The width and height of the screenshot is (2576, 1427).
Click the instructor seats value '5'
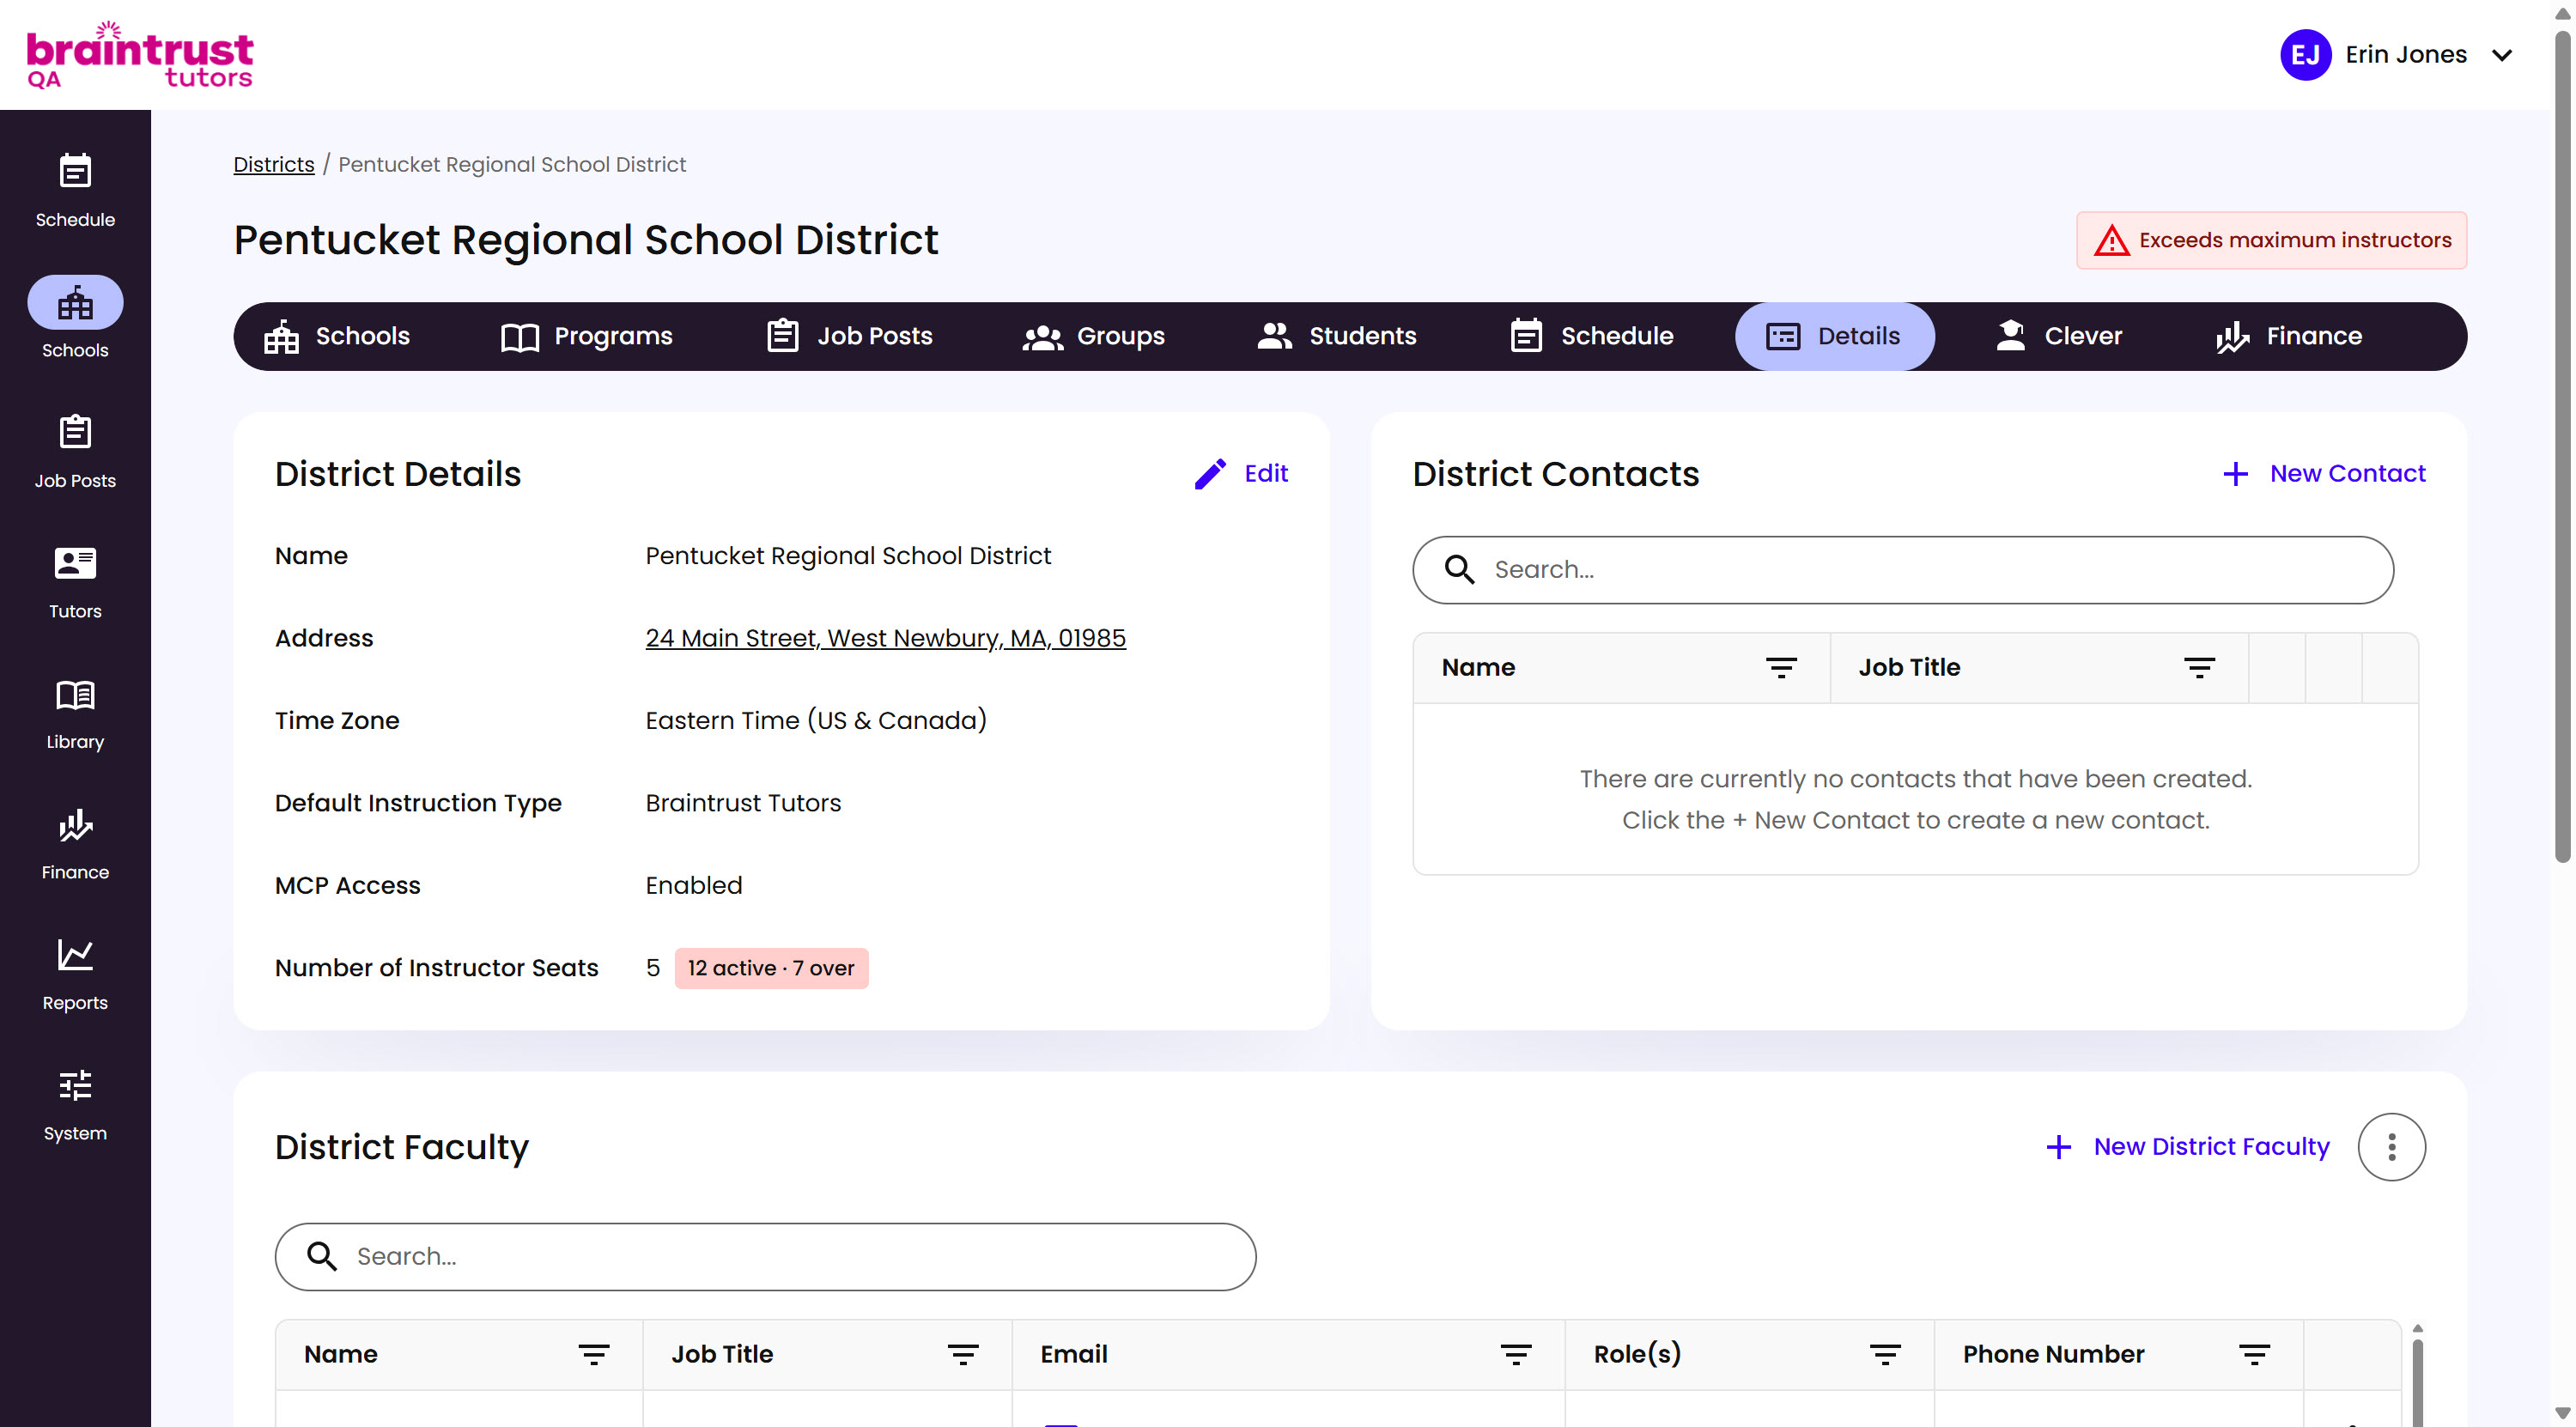click(653, 968)
